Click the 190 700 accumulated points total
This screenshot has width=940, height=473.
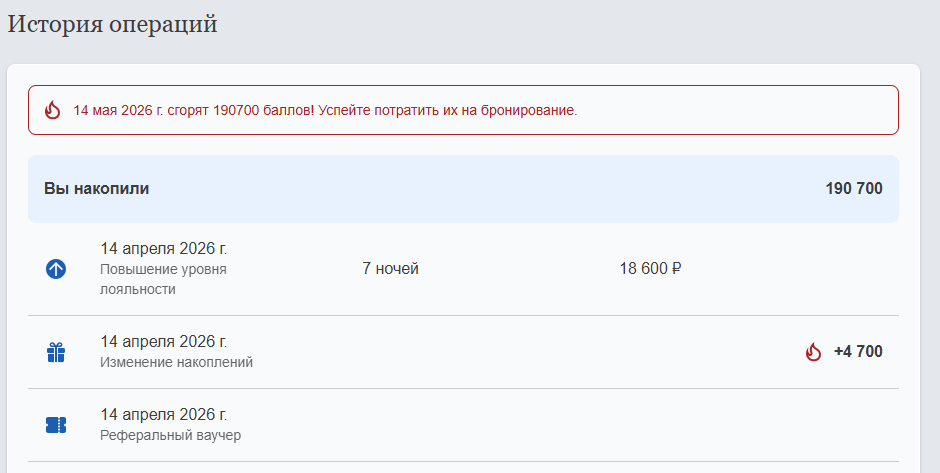tap(853, 188)
